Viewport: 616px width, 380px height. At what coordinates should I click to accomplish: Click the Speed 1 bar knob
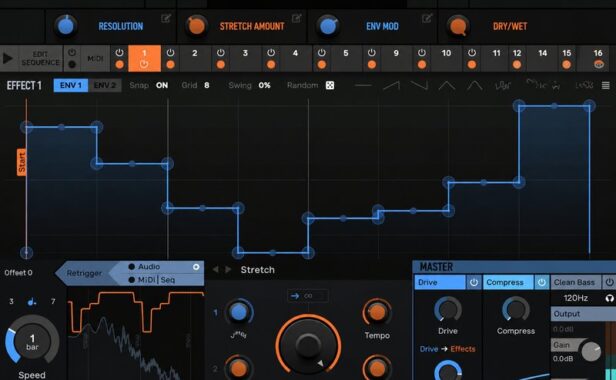coord(32,341)
